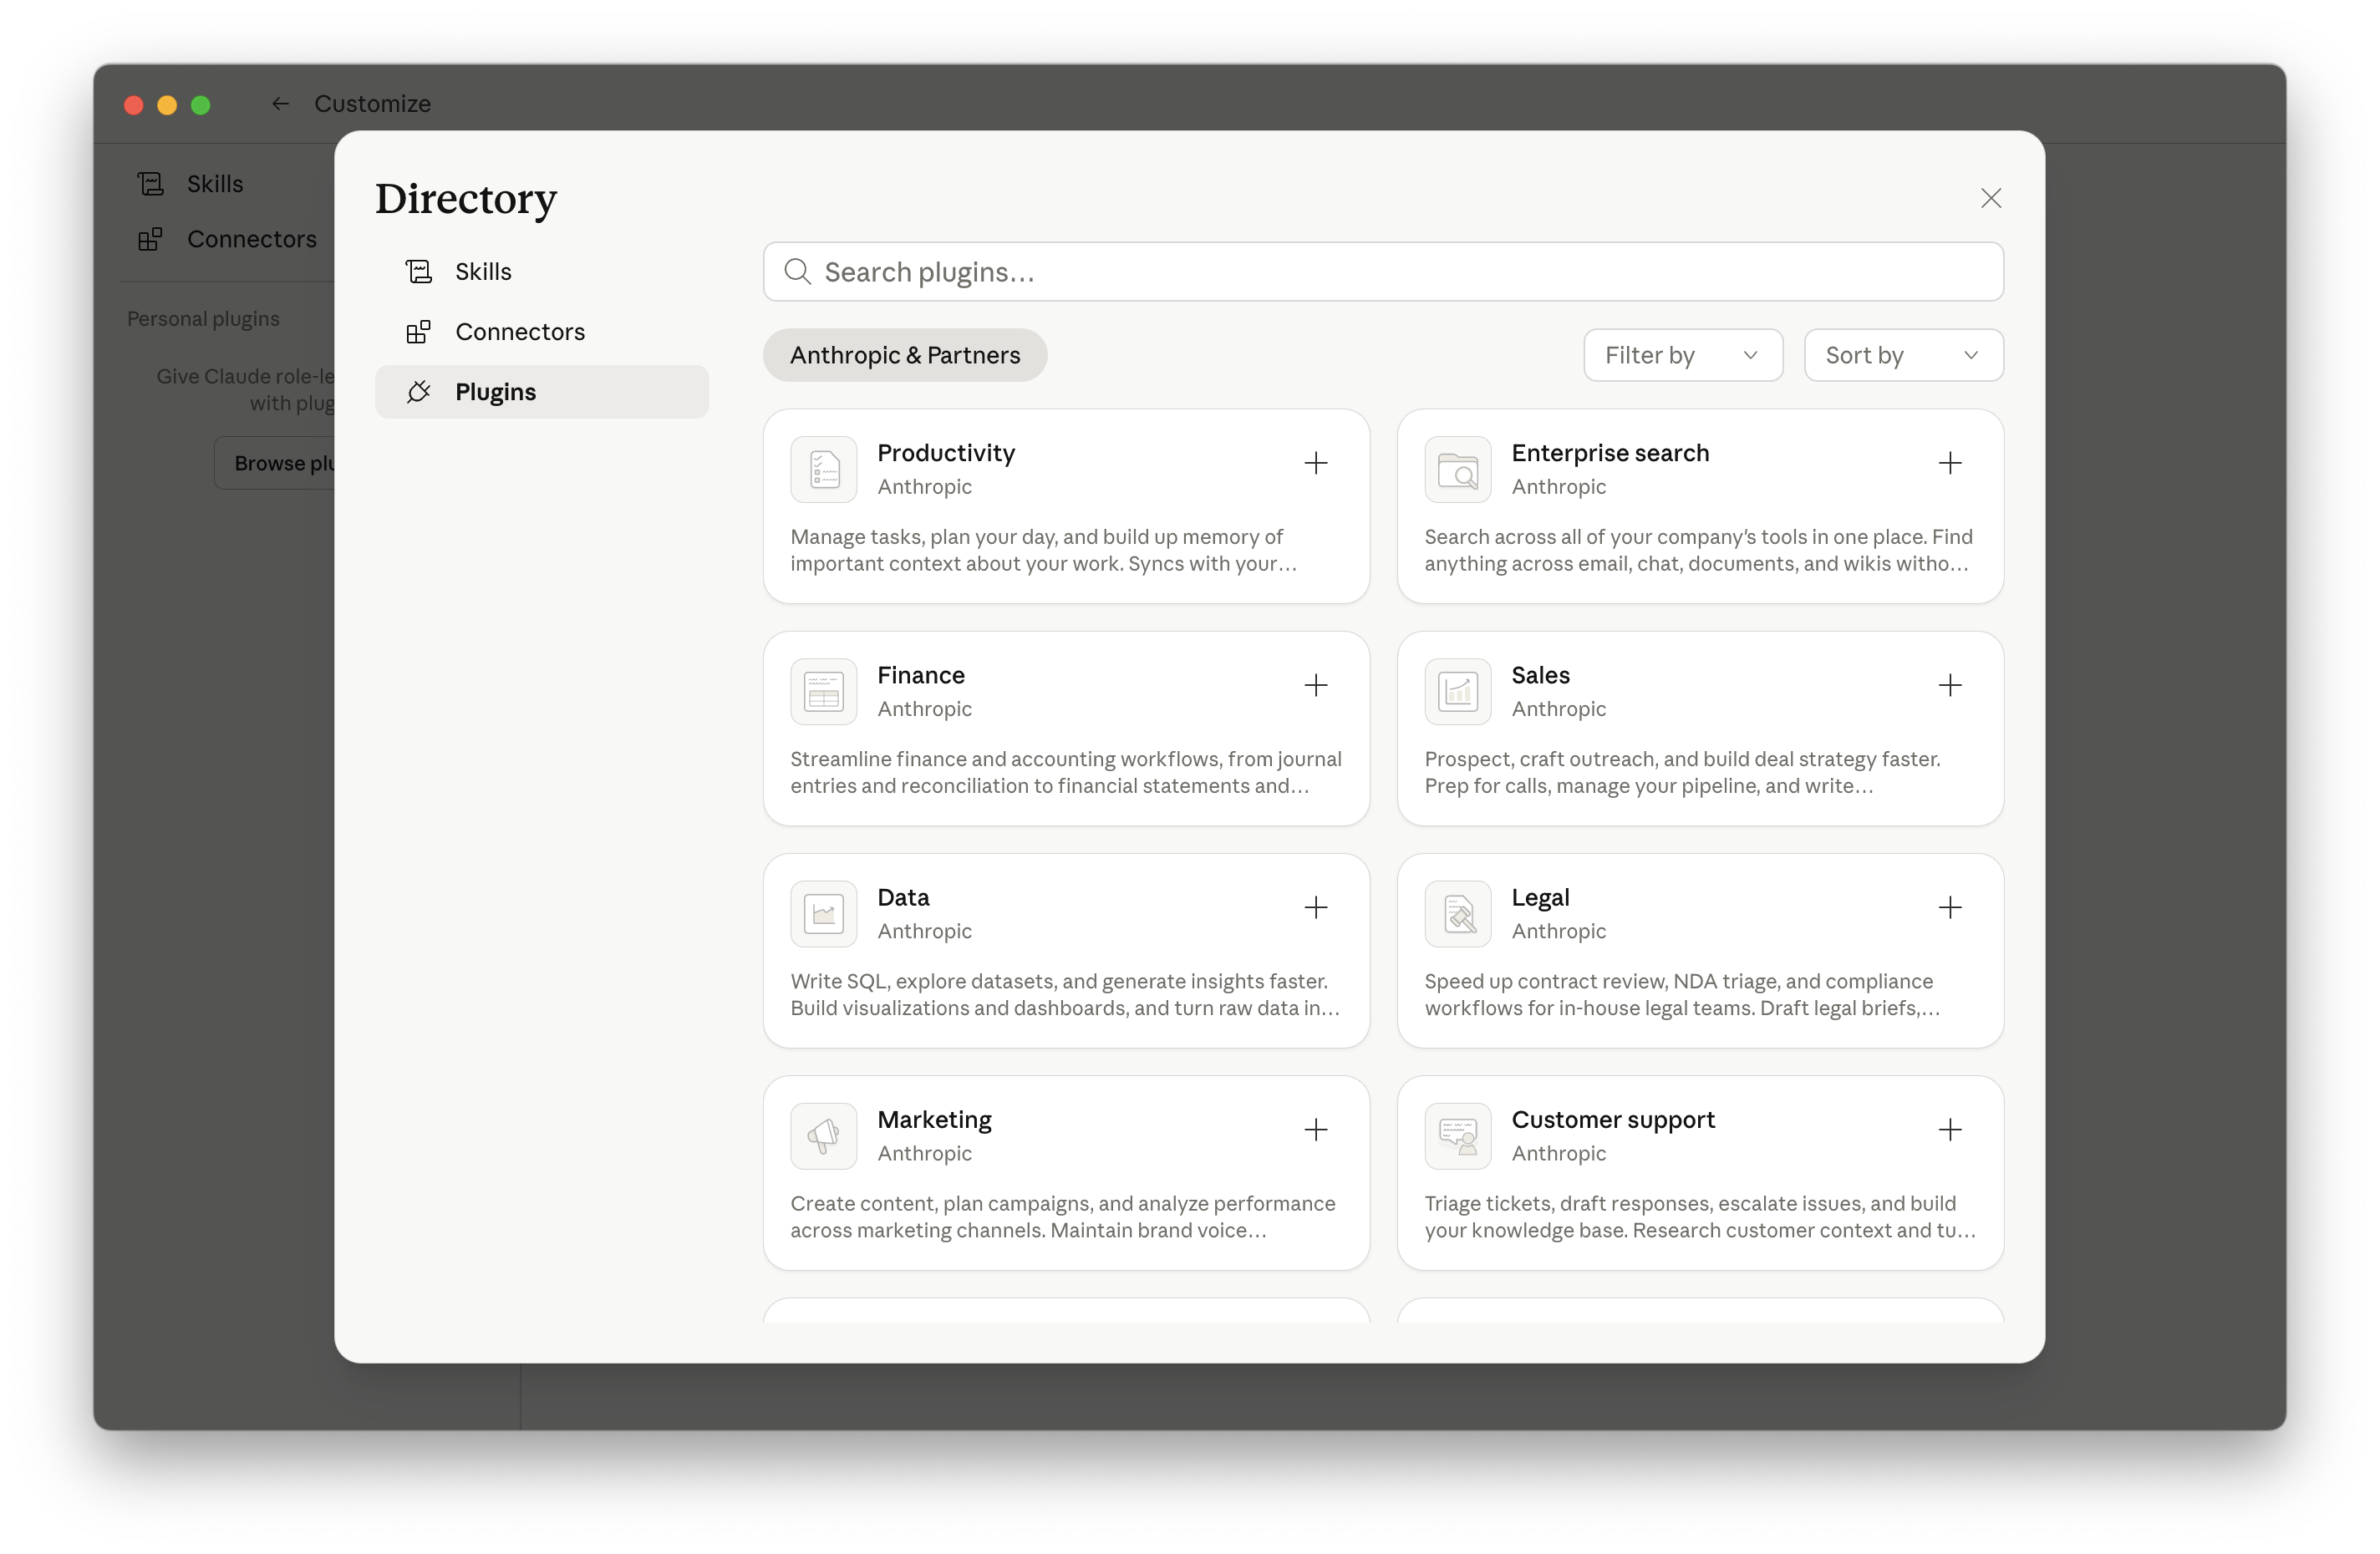Add the Enterprise search plugin
2380x1554 pixels.
(1949, 463)
